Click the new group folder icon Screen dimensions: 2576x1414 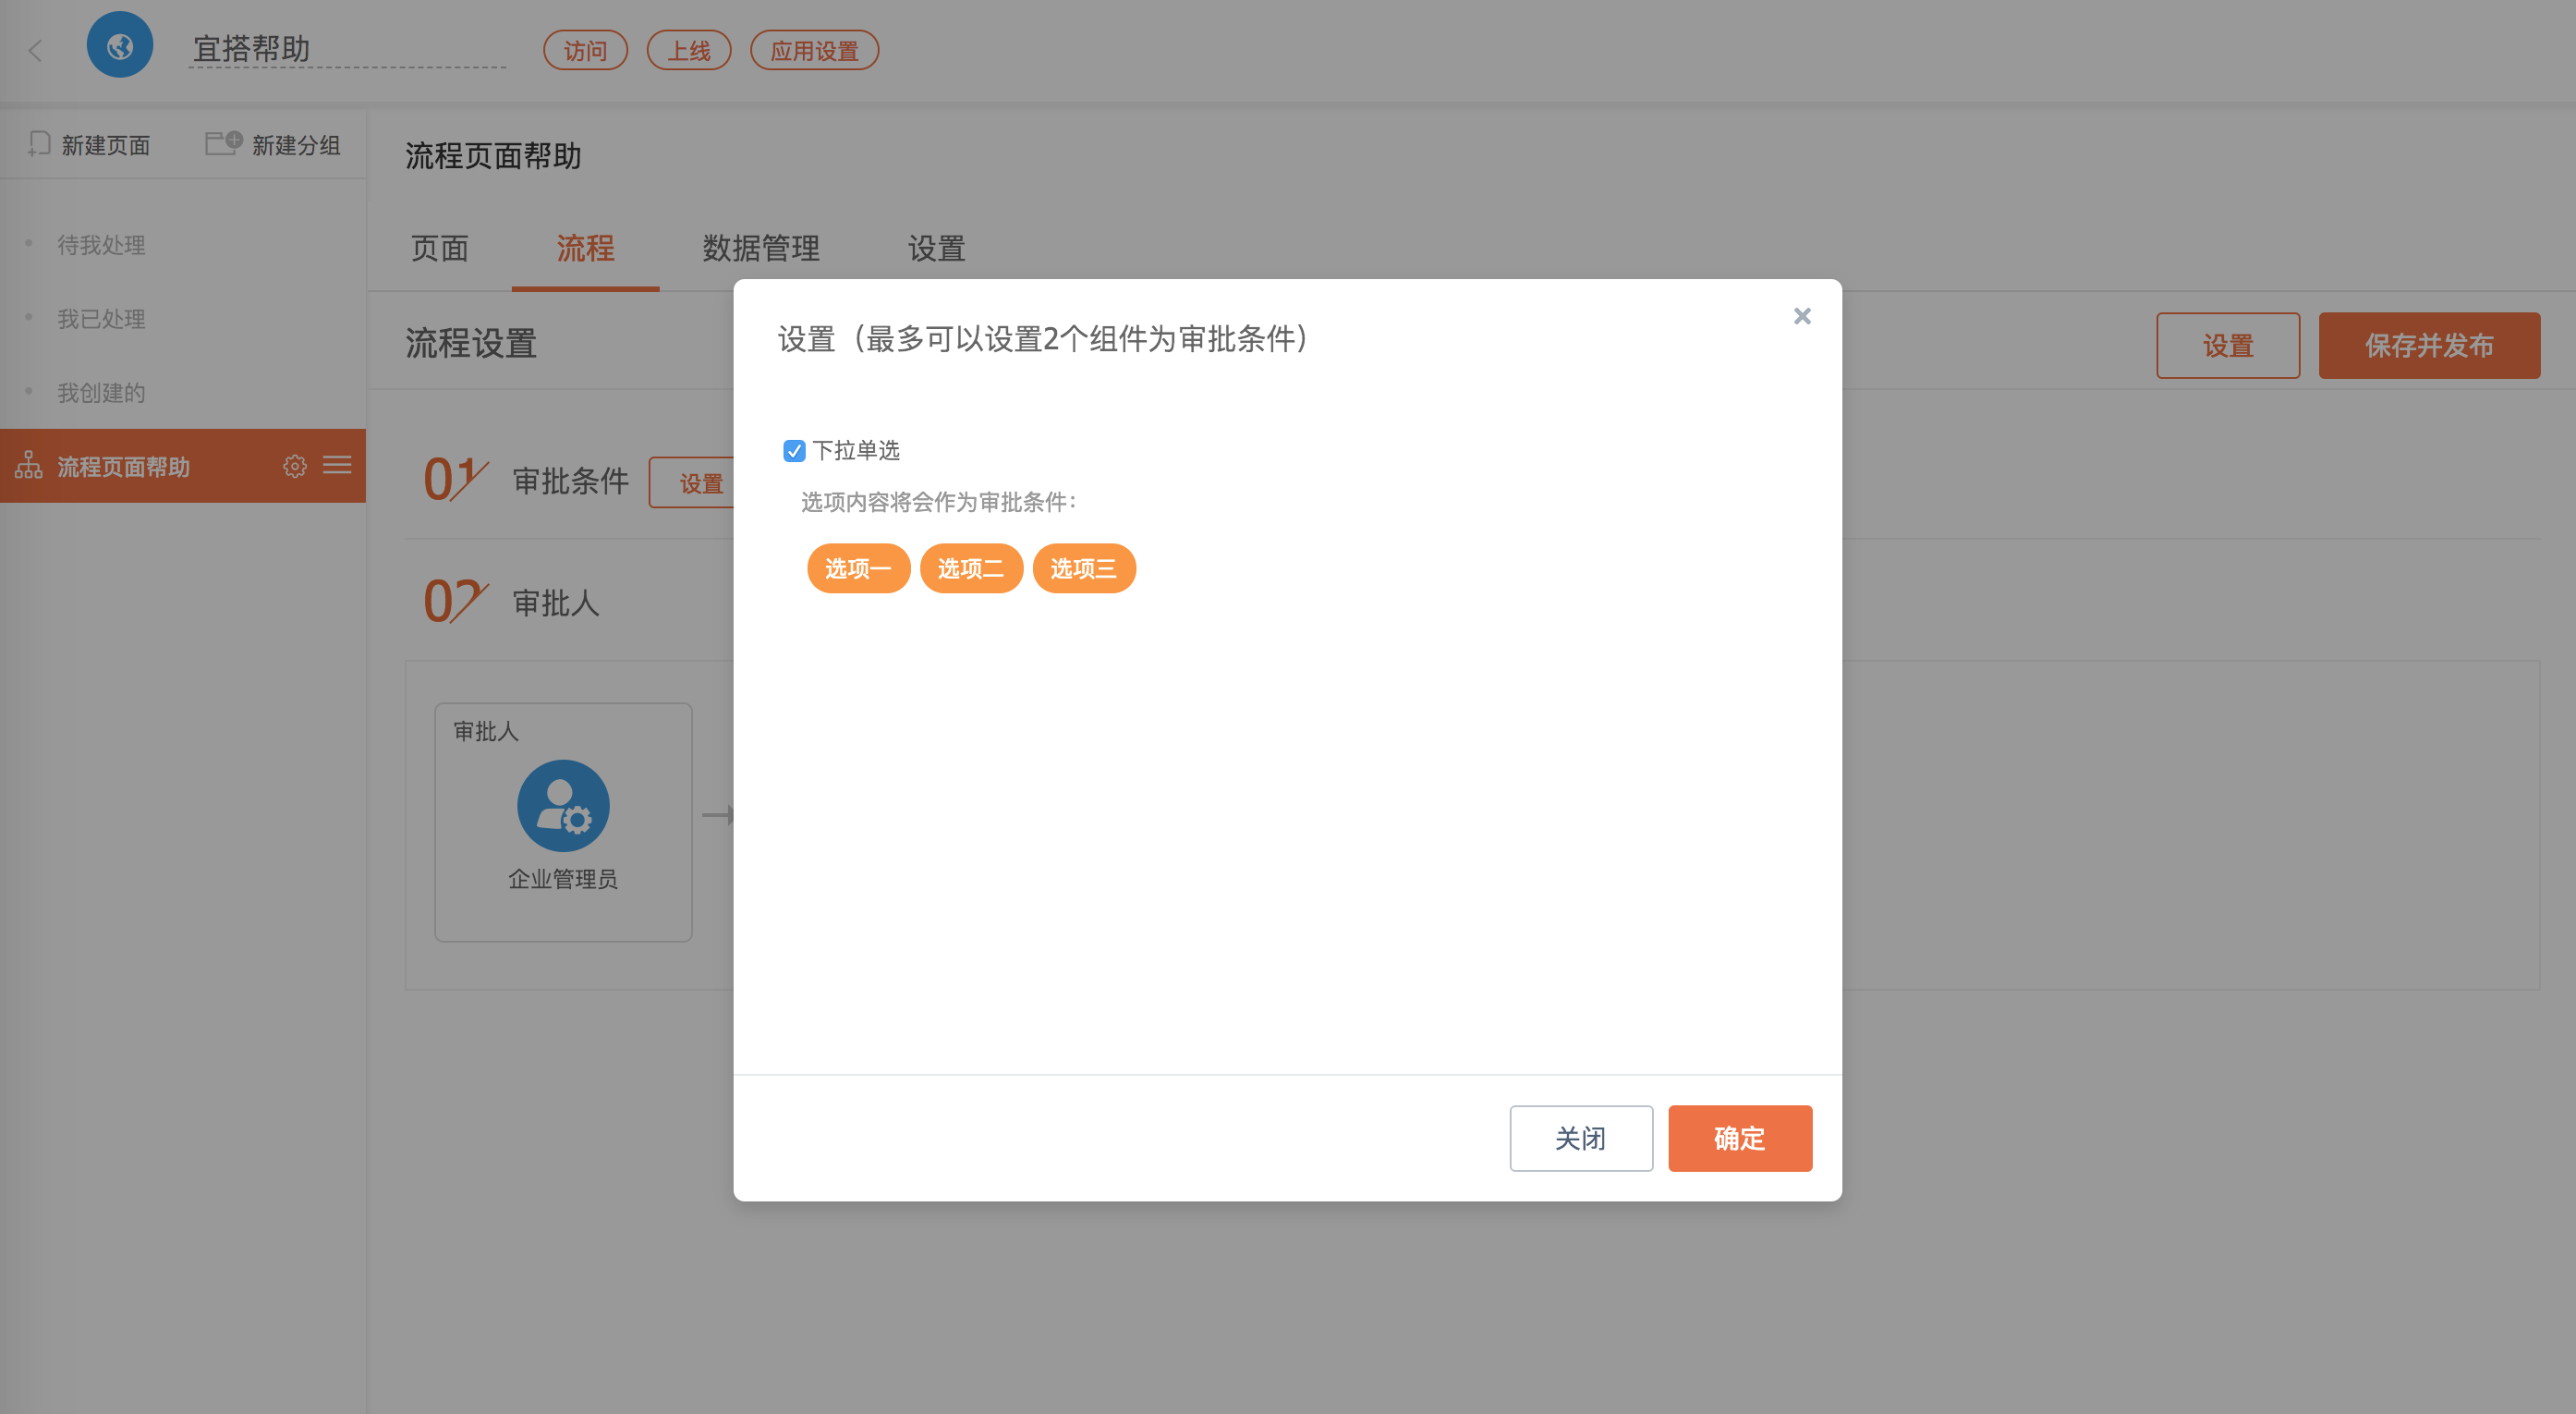(x=223, y=143)
